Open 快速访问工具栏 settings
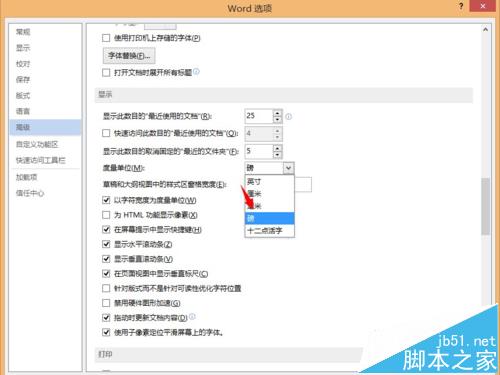This screenshot has height=375, width=500. point(45,160)
